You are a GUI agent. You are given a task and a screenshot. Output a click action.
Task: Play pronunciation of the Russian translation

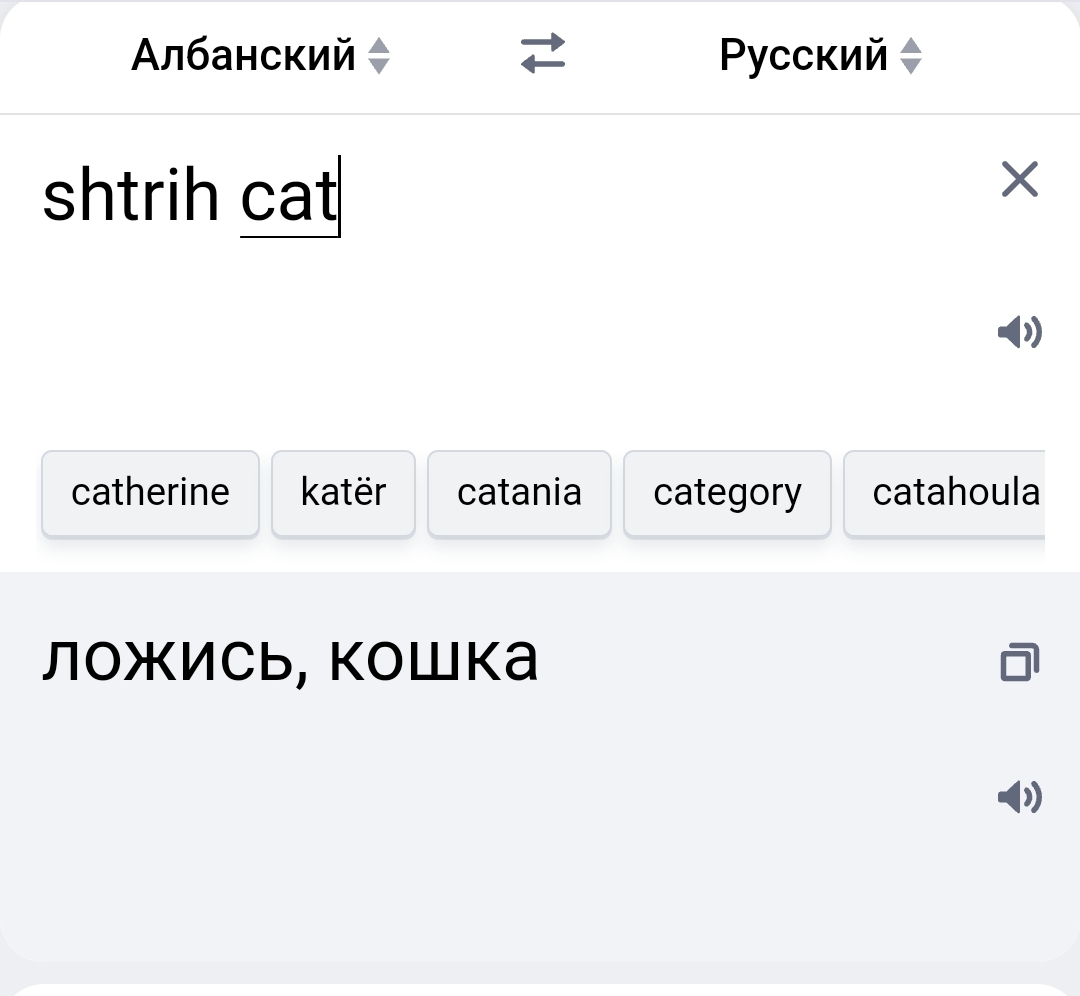coord(1019,797)
